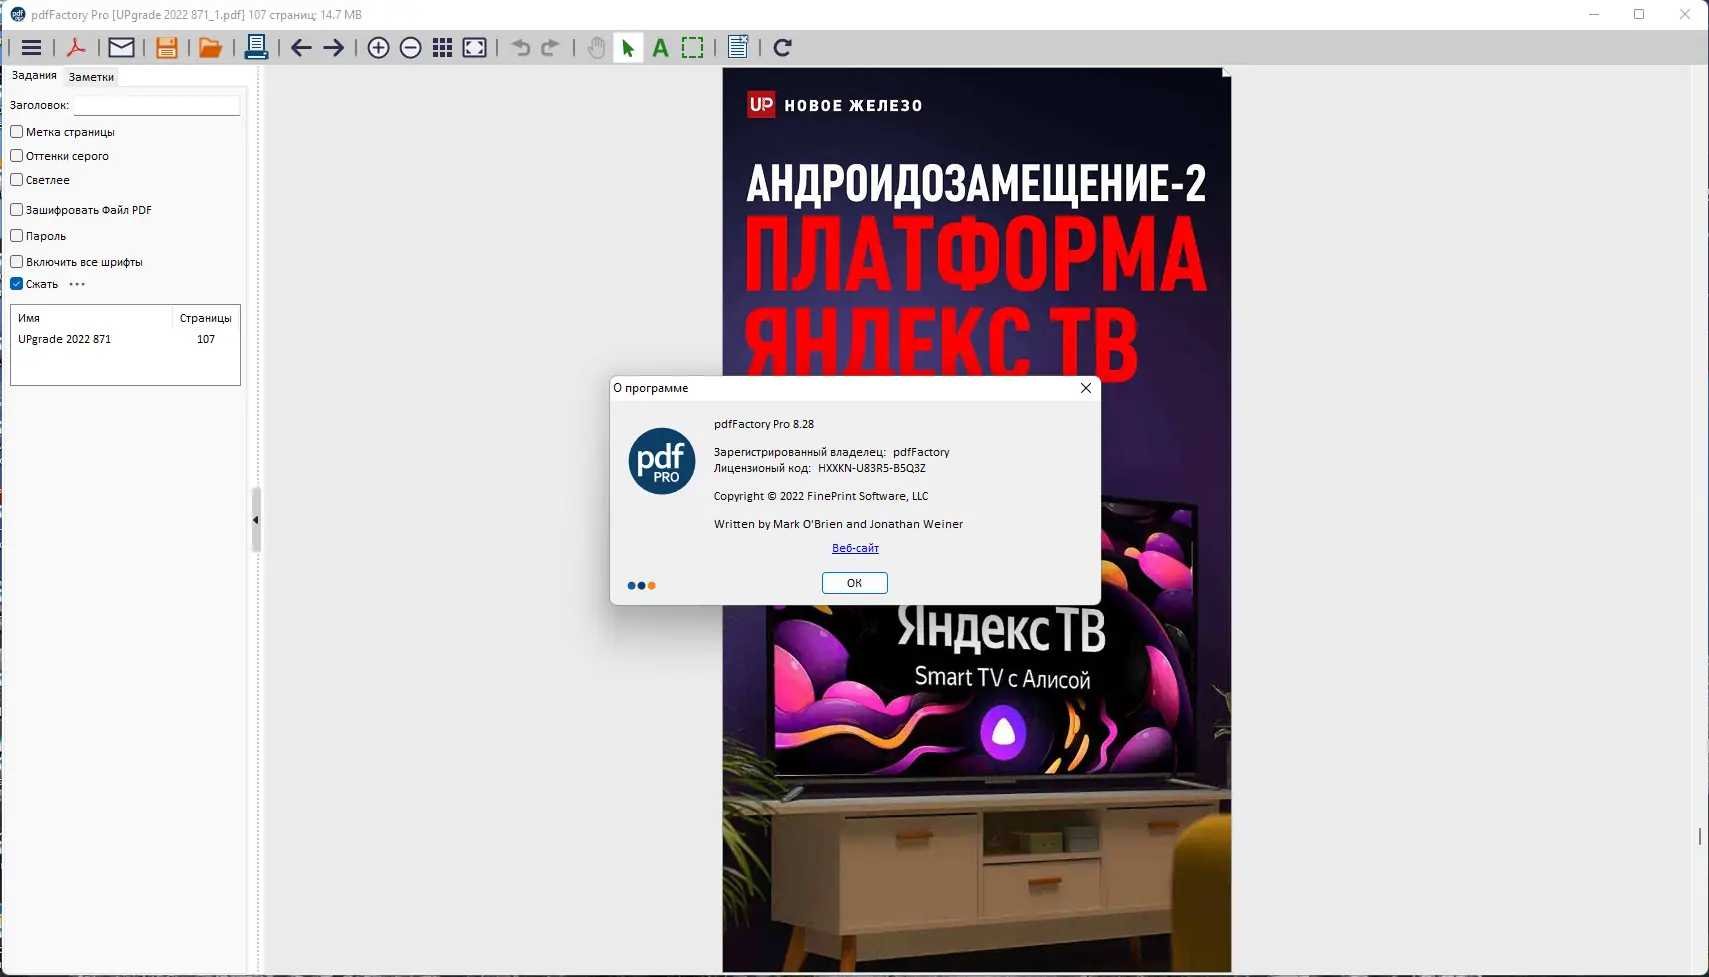Viewport: 1709px width, 977px height.
Task: Click the save to file icon
Action: pyautogui.click(x=167, y=47)
